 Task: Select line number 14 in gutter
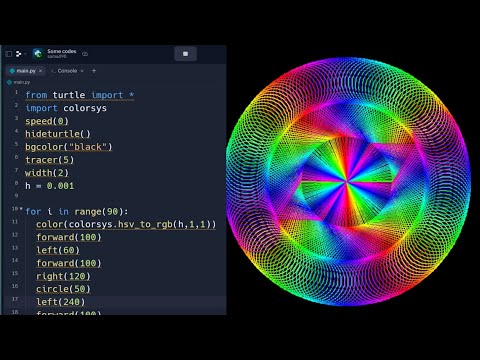[x=15, y=260]
